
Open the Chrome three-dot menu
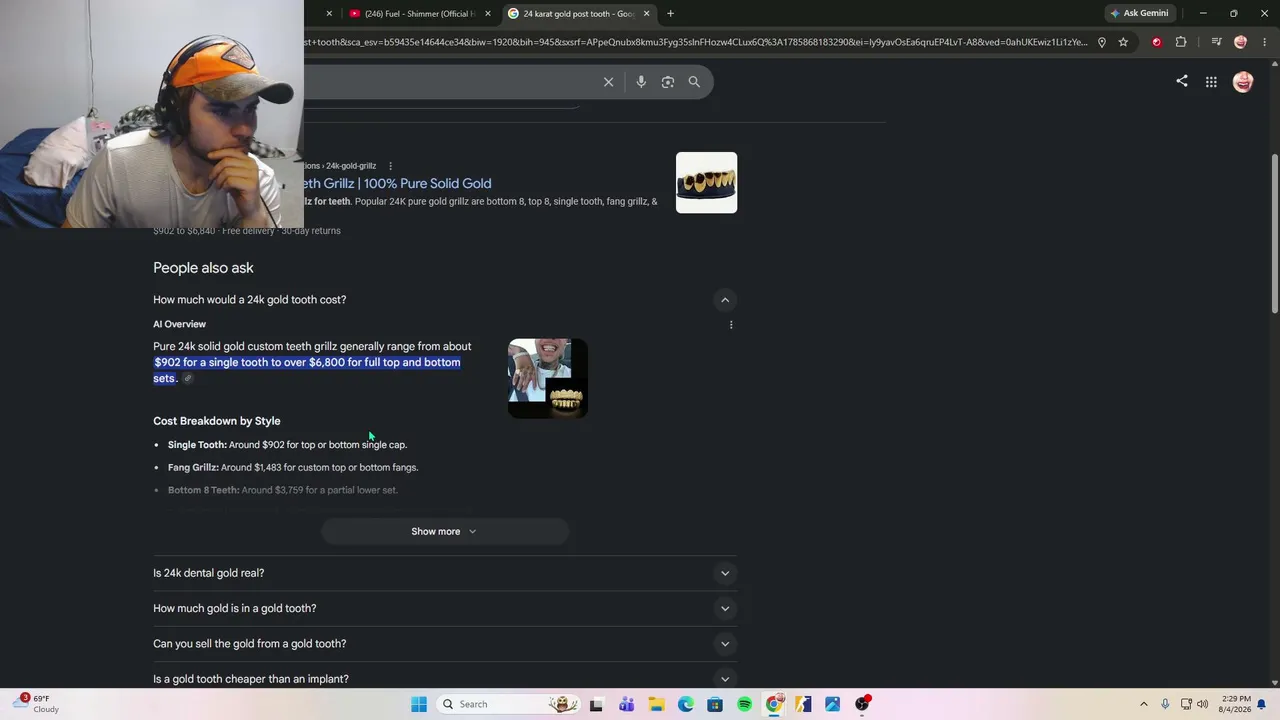coord(1264,42)
